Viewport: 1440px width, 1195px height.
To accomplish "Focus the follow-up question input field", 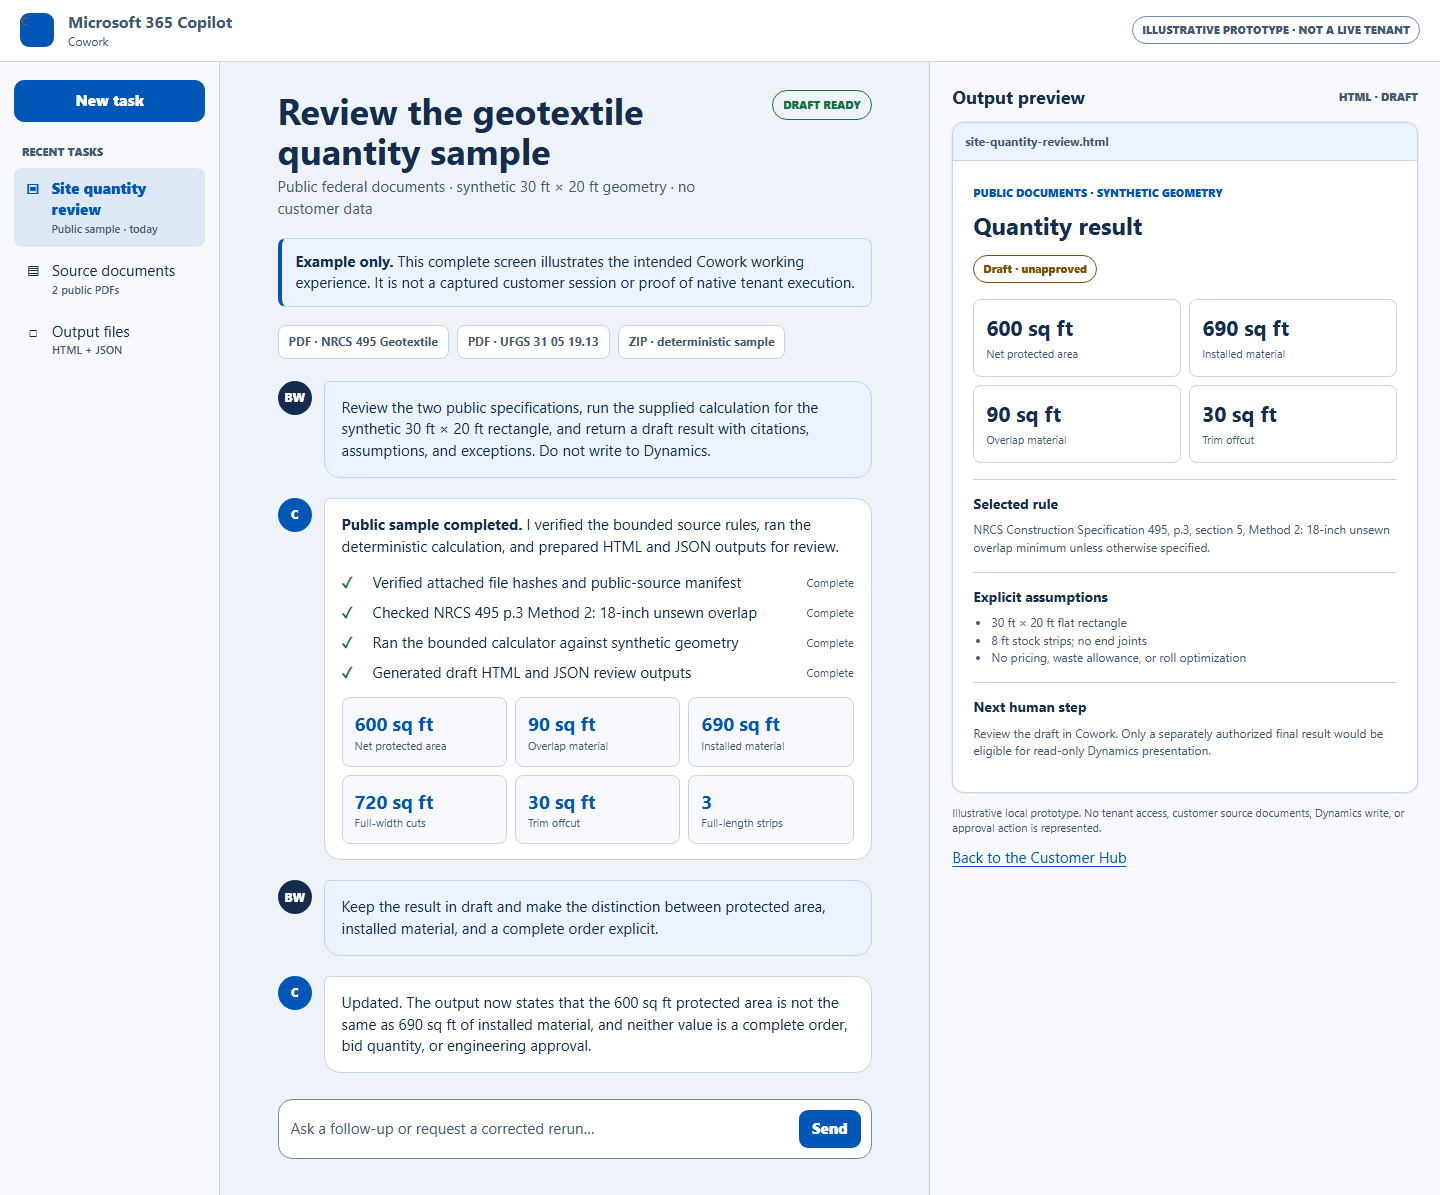I will (540, 1129).
